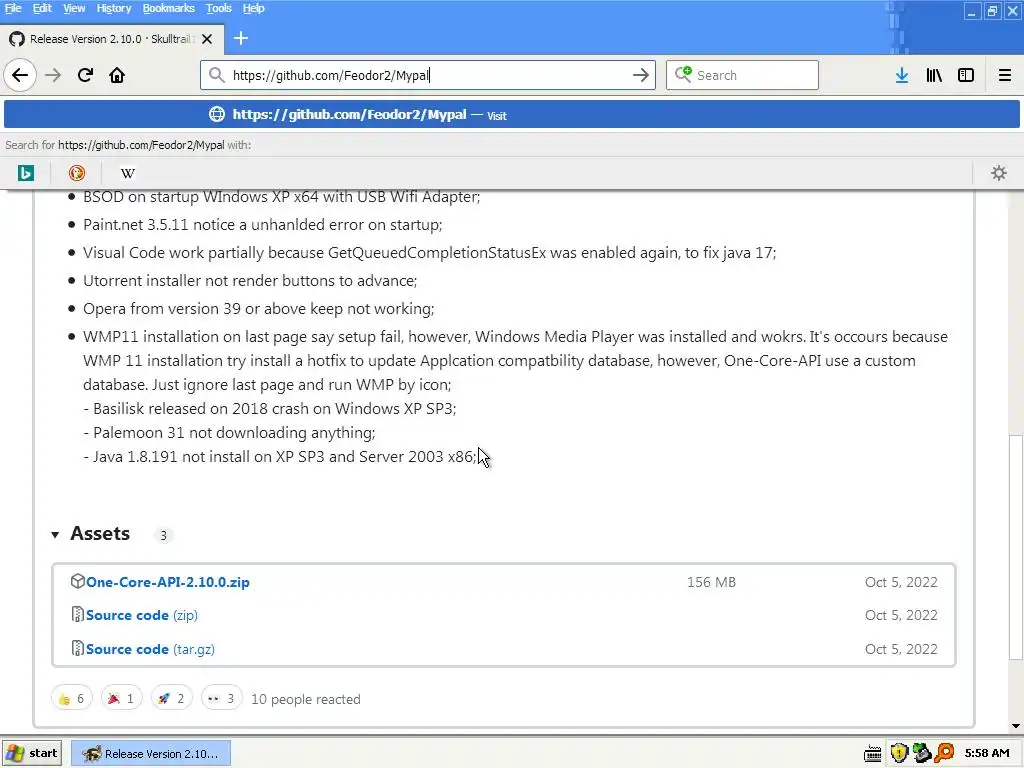The image size is (1024, 768).
Task: Click the thumbs-up reaction button
Action: 72,699
